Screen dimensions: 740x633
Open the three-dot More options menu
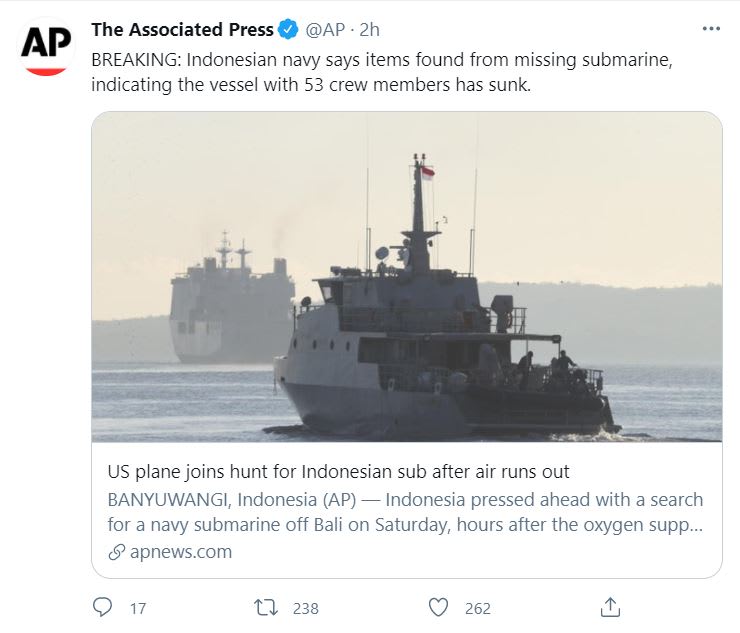[x=711, y=29]
